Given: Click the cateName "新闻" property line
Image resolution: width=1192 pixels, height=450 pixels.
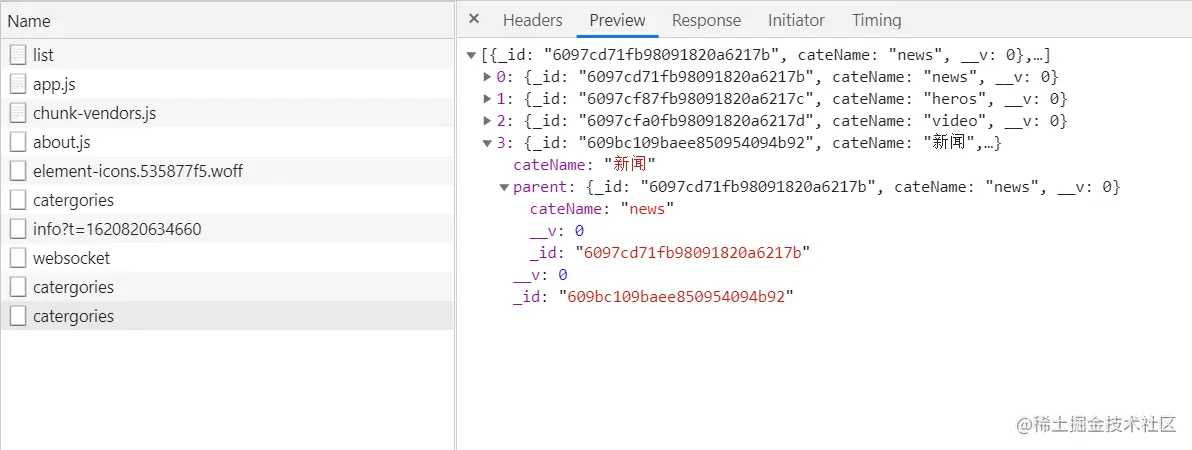Looking at the screenshot, I should [584, 166].
